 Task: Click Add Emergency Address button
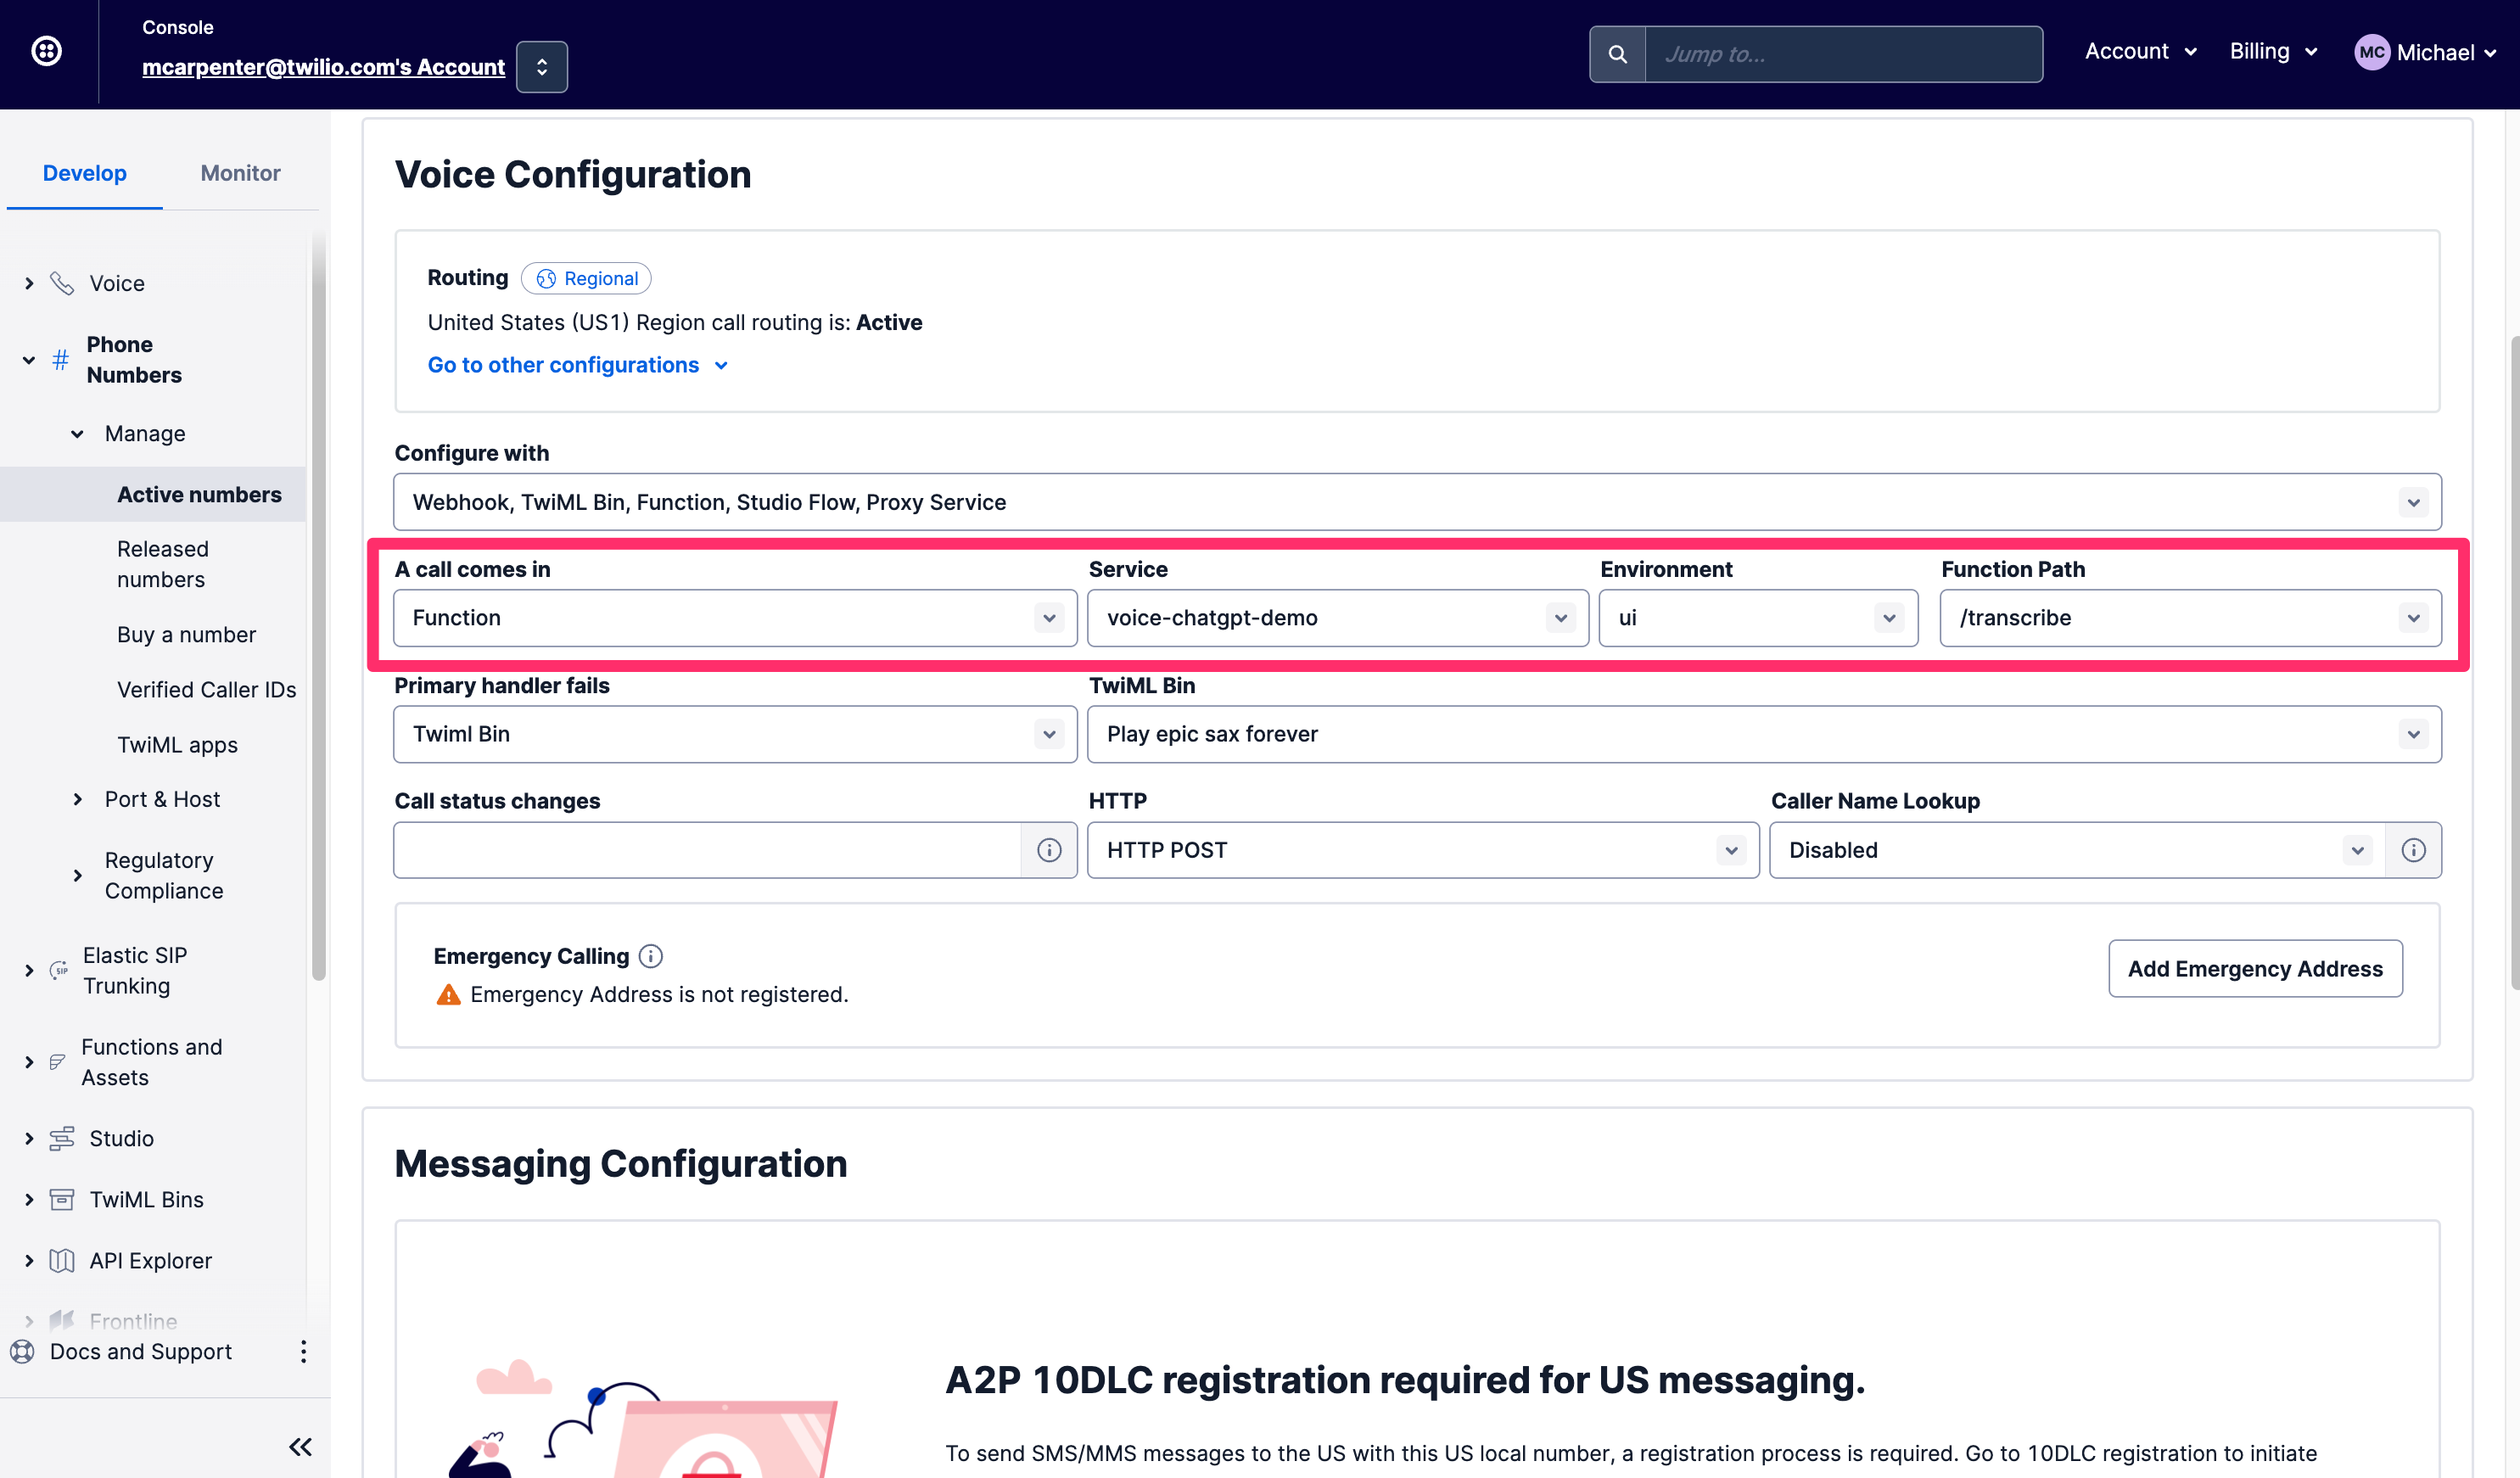coord(2256,968)
